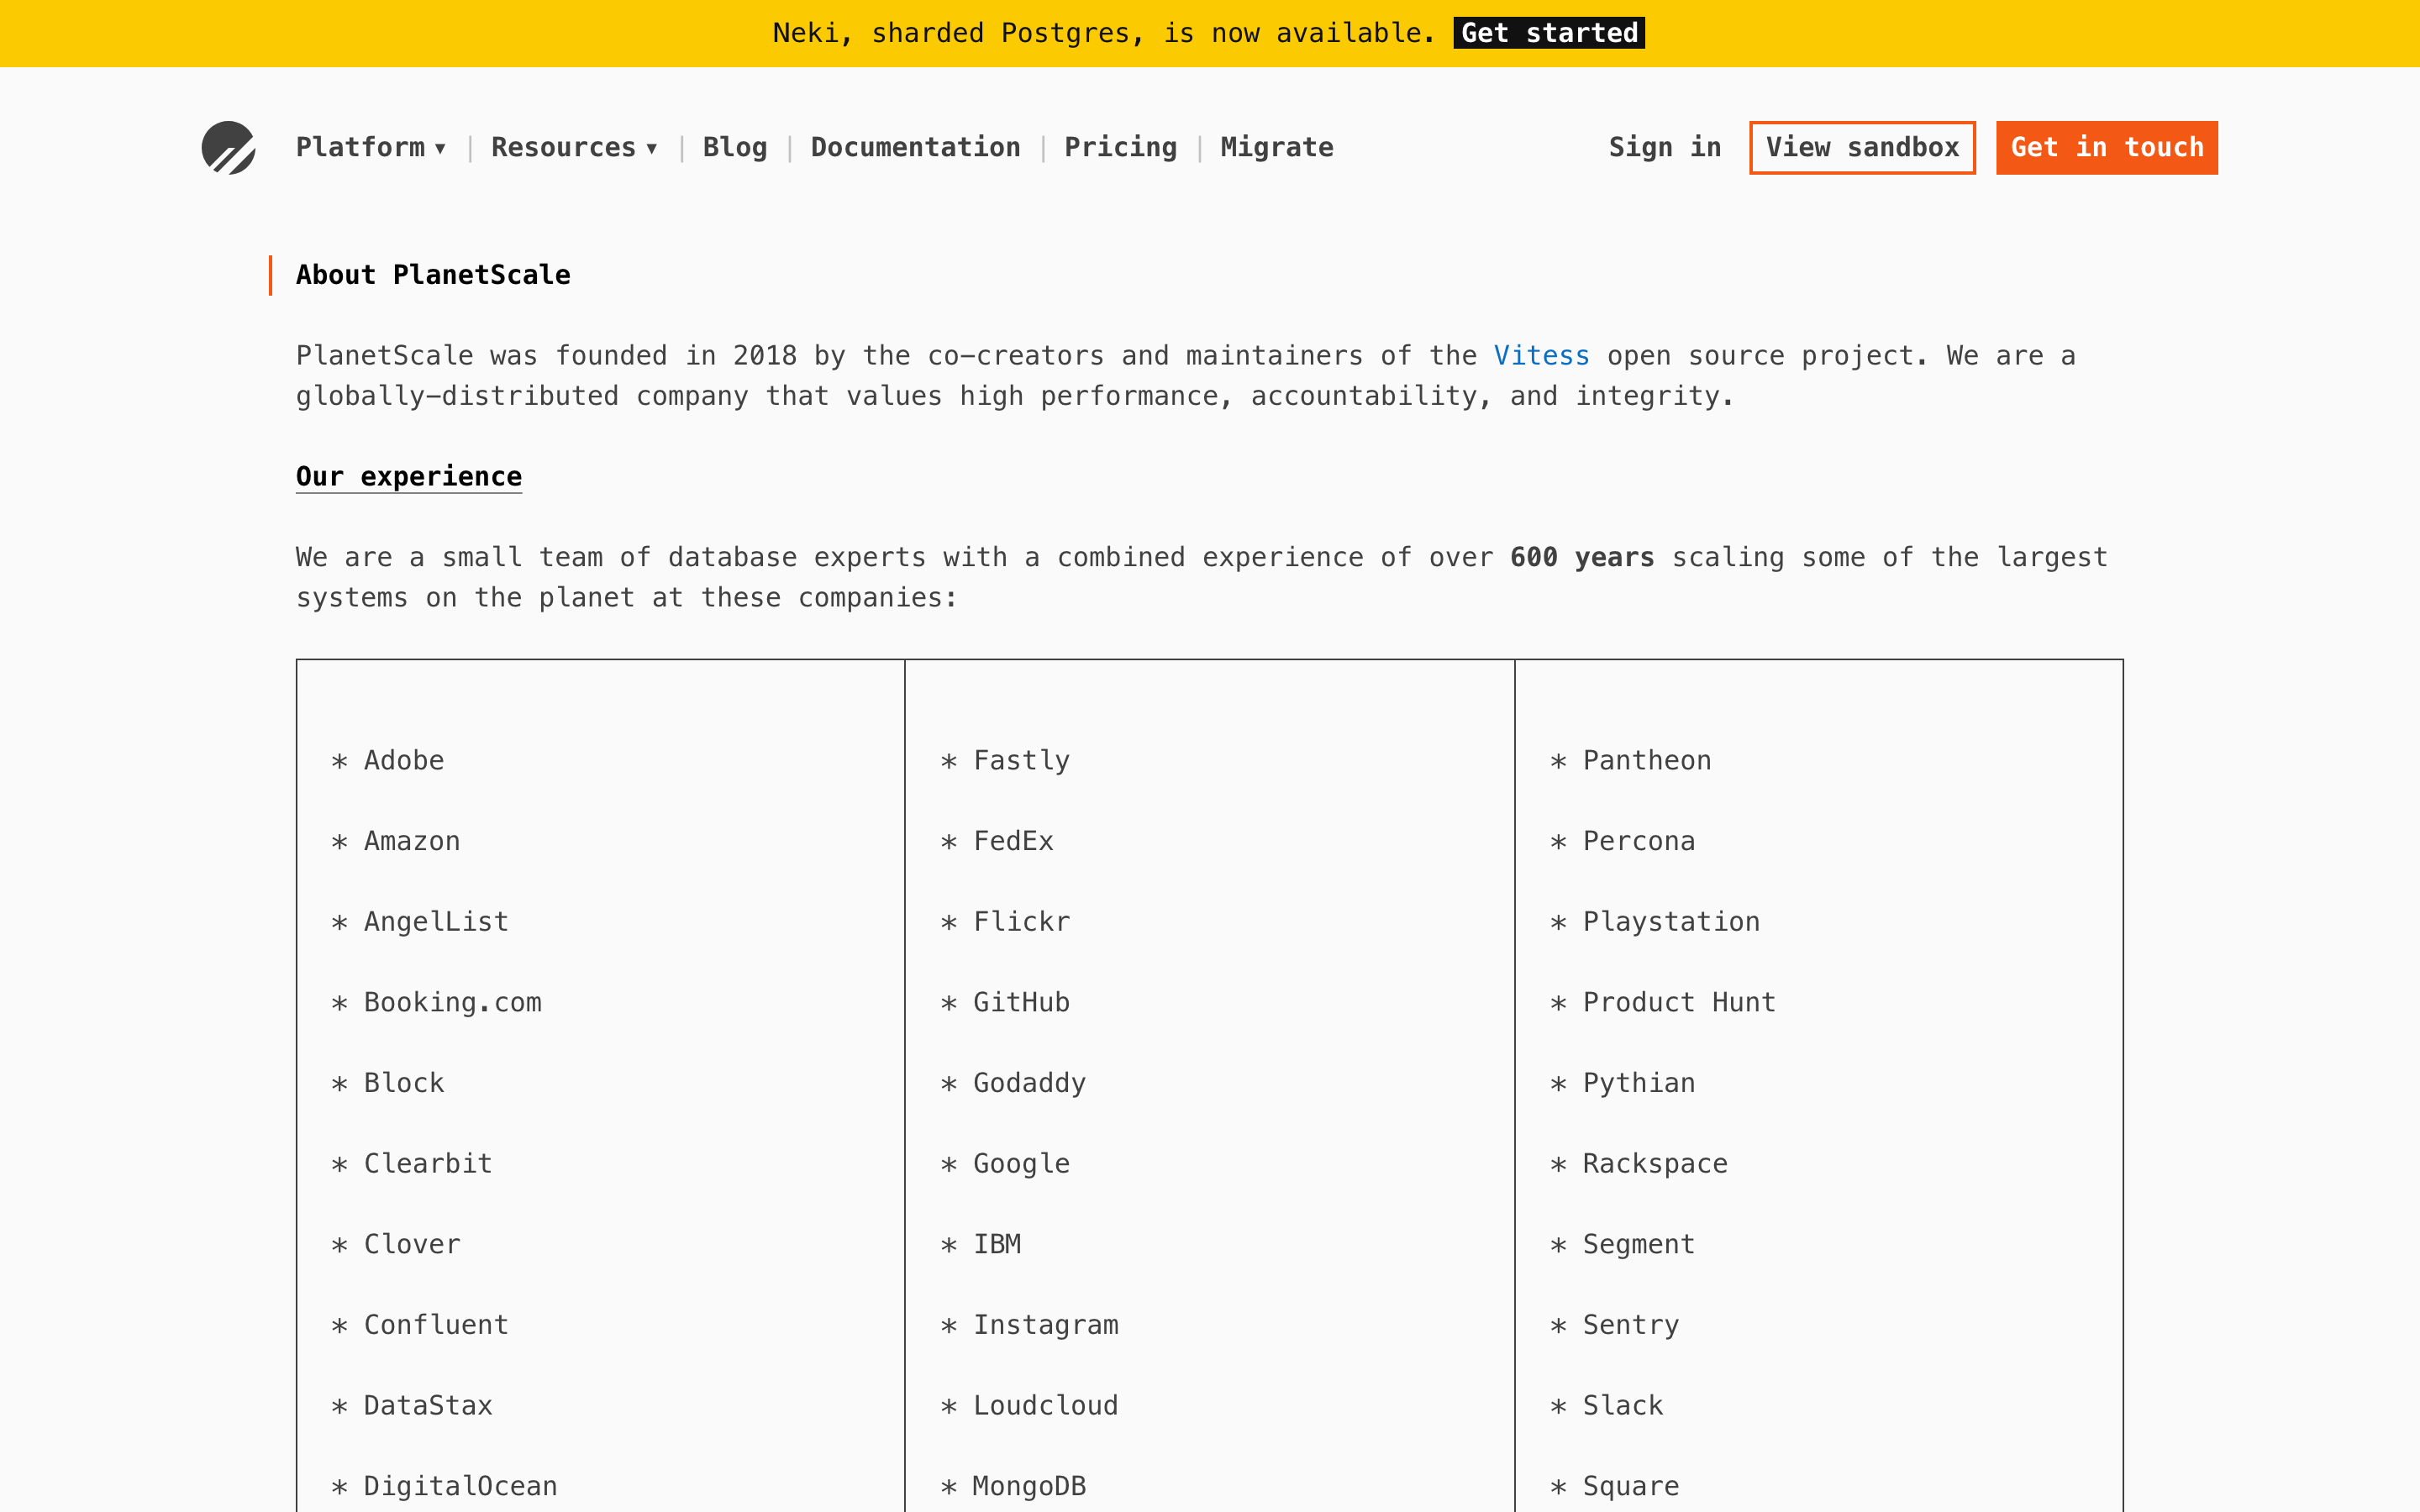The image size is (2420, 1512).
Task: Open the Migrate nav item
Action: (1276, 147)
